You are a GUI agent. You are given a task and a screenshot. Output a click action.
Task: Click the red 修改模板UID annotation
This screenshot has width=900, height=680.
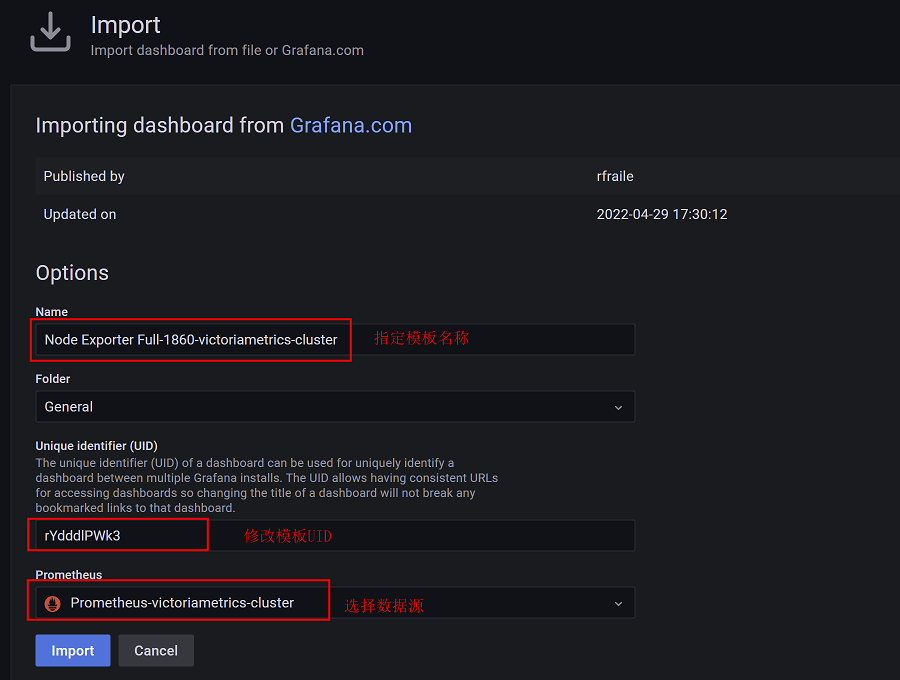pos(288,536)
